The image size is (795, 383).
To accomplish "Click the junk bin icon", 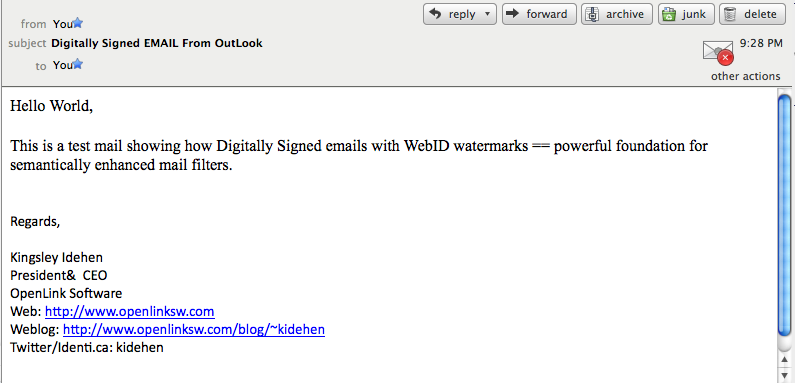I will [x=670, y=14].
